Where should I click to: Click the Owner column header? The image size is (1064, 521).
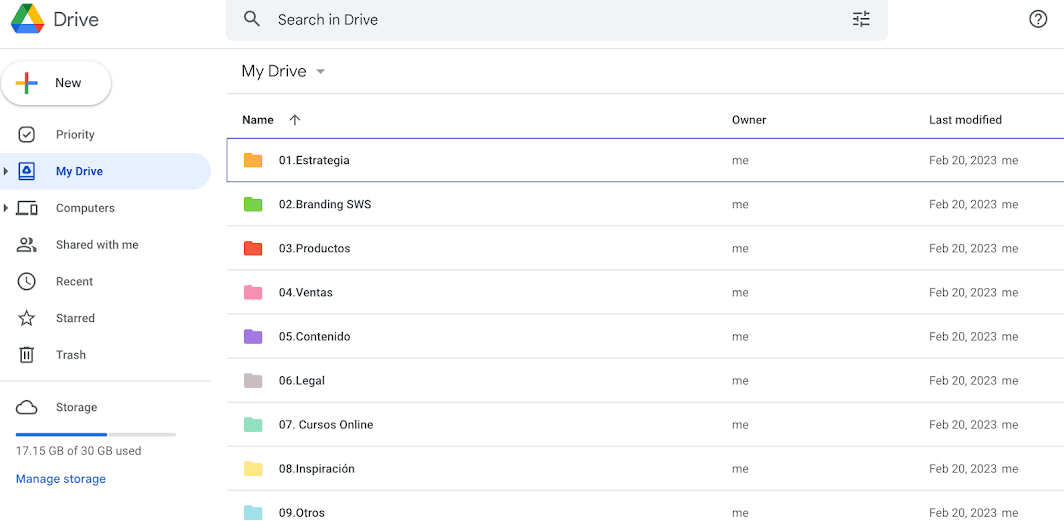click(x=748, y=120)
